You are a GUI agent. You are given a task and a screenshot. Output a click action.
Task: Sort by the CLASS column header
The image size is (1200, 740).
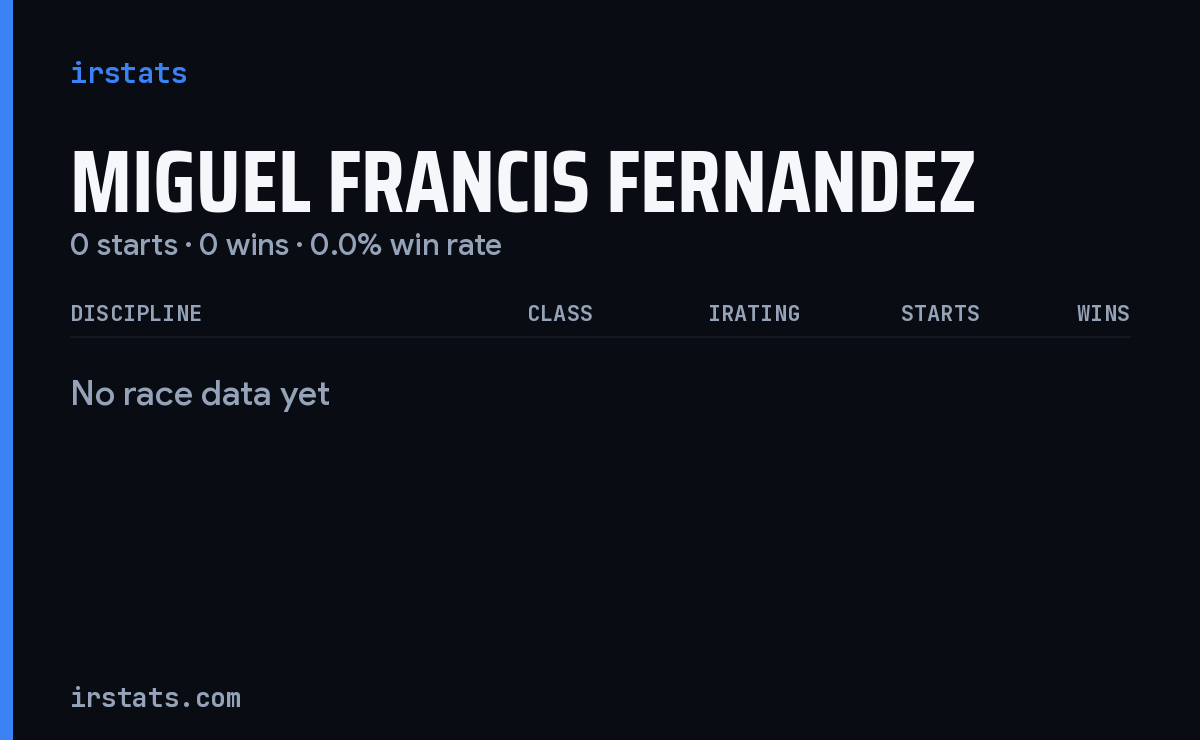(560, 314)
